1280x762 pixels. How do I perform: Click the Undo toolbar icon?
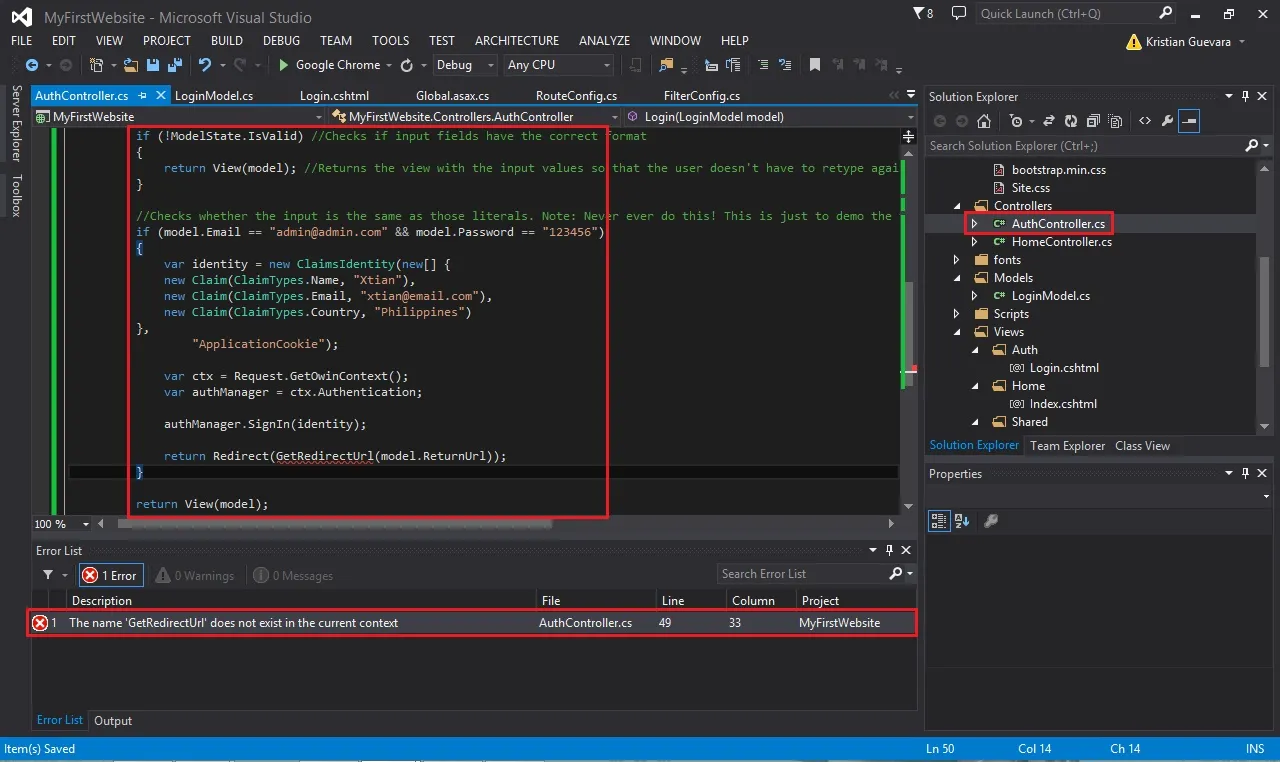tap(205, 65)
